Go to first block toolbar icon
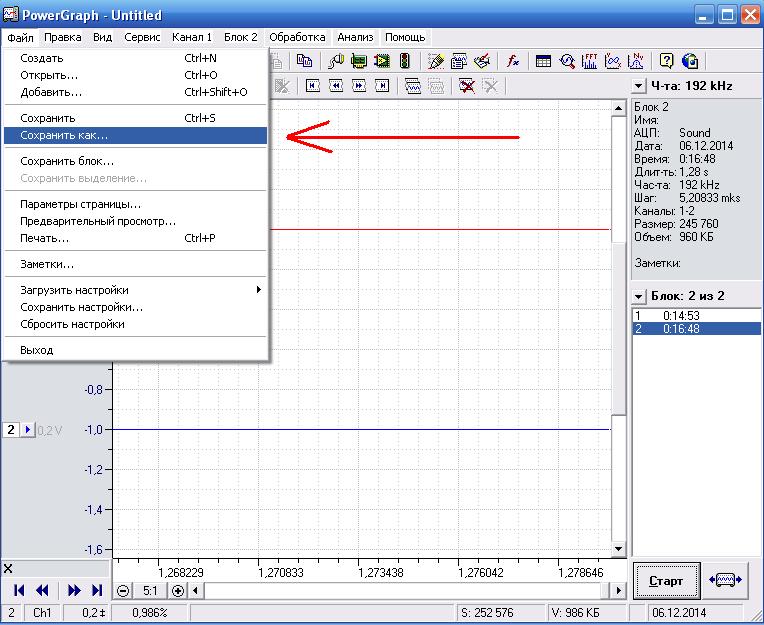764x625 pixels. [312, 86]
